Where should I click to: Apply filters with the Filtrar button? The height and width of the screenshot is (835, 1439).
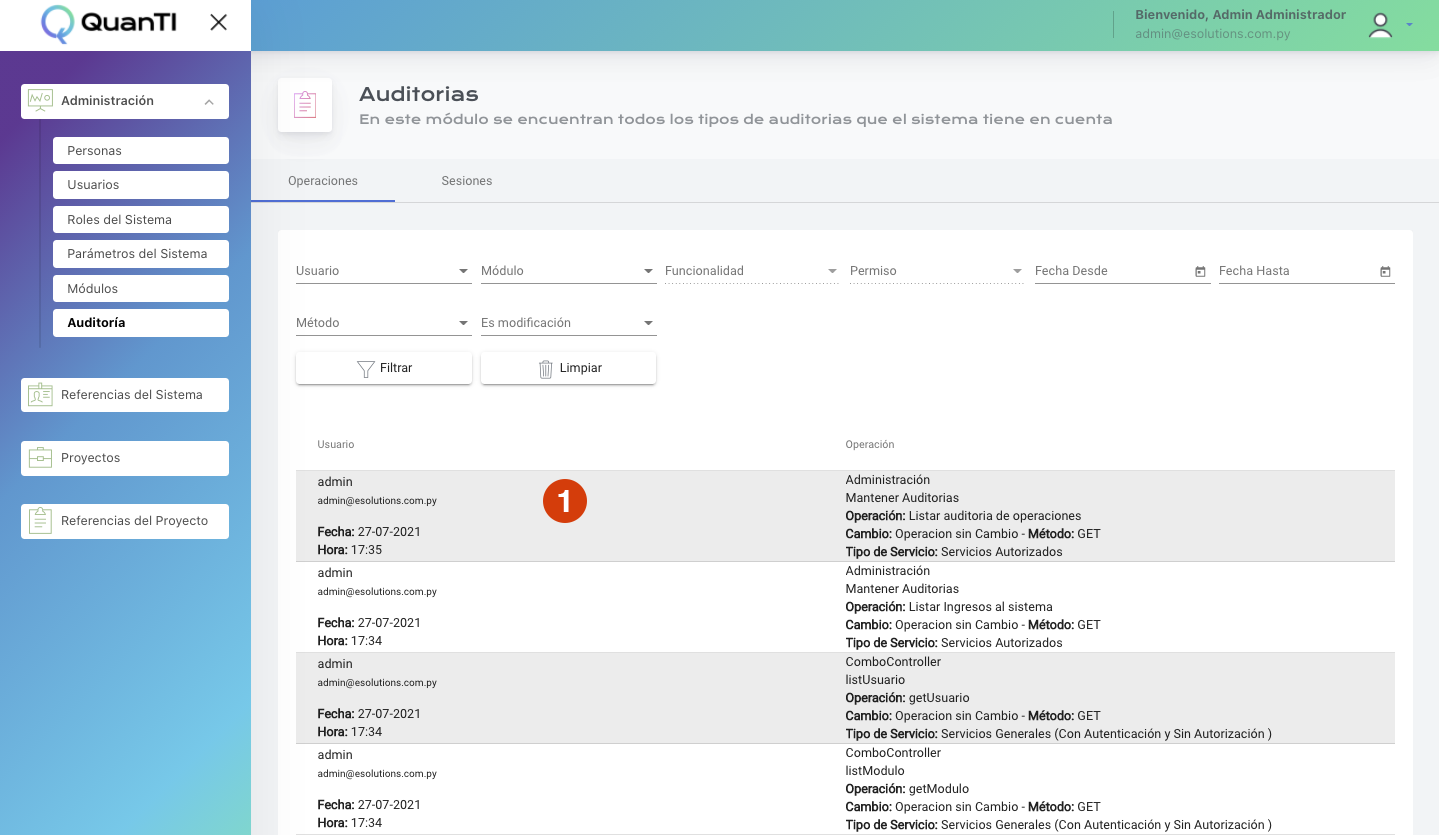click(384, 368)
